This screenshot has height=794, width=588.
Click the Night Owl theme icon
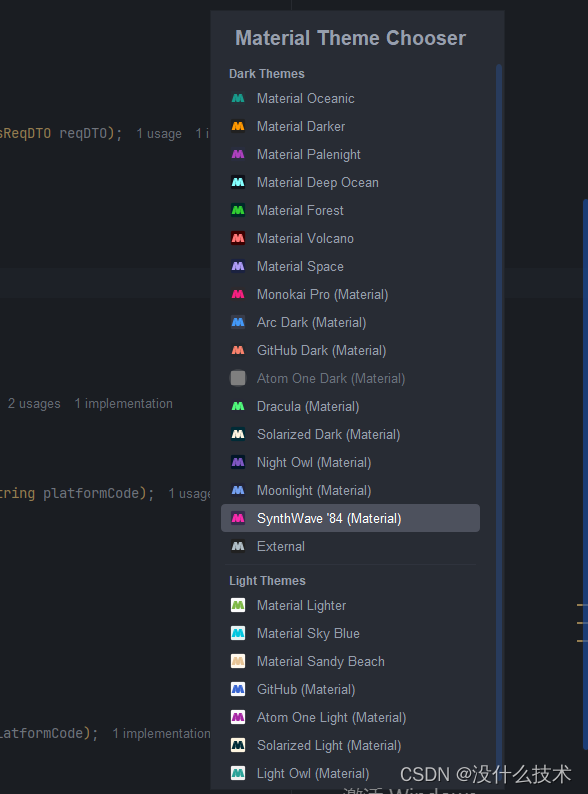(x=238, y=462)
